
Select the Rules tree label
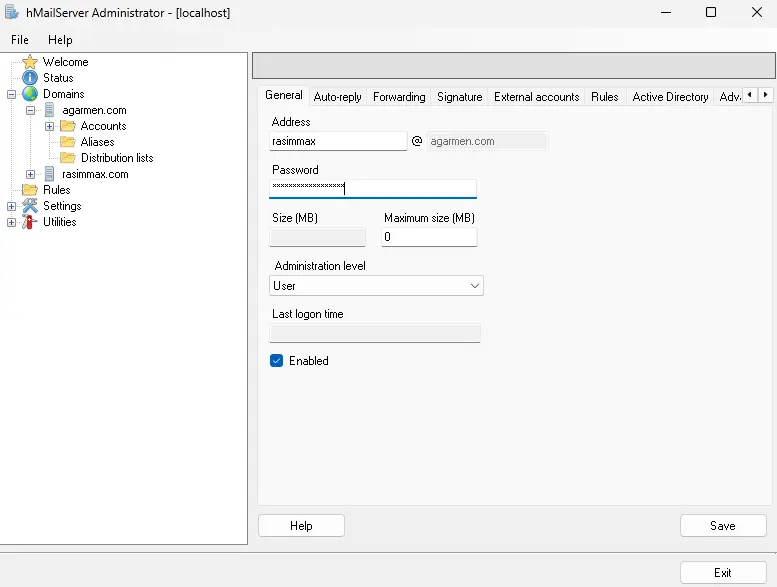pos(56,190)
